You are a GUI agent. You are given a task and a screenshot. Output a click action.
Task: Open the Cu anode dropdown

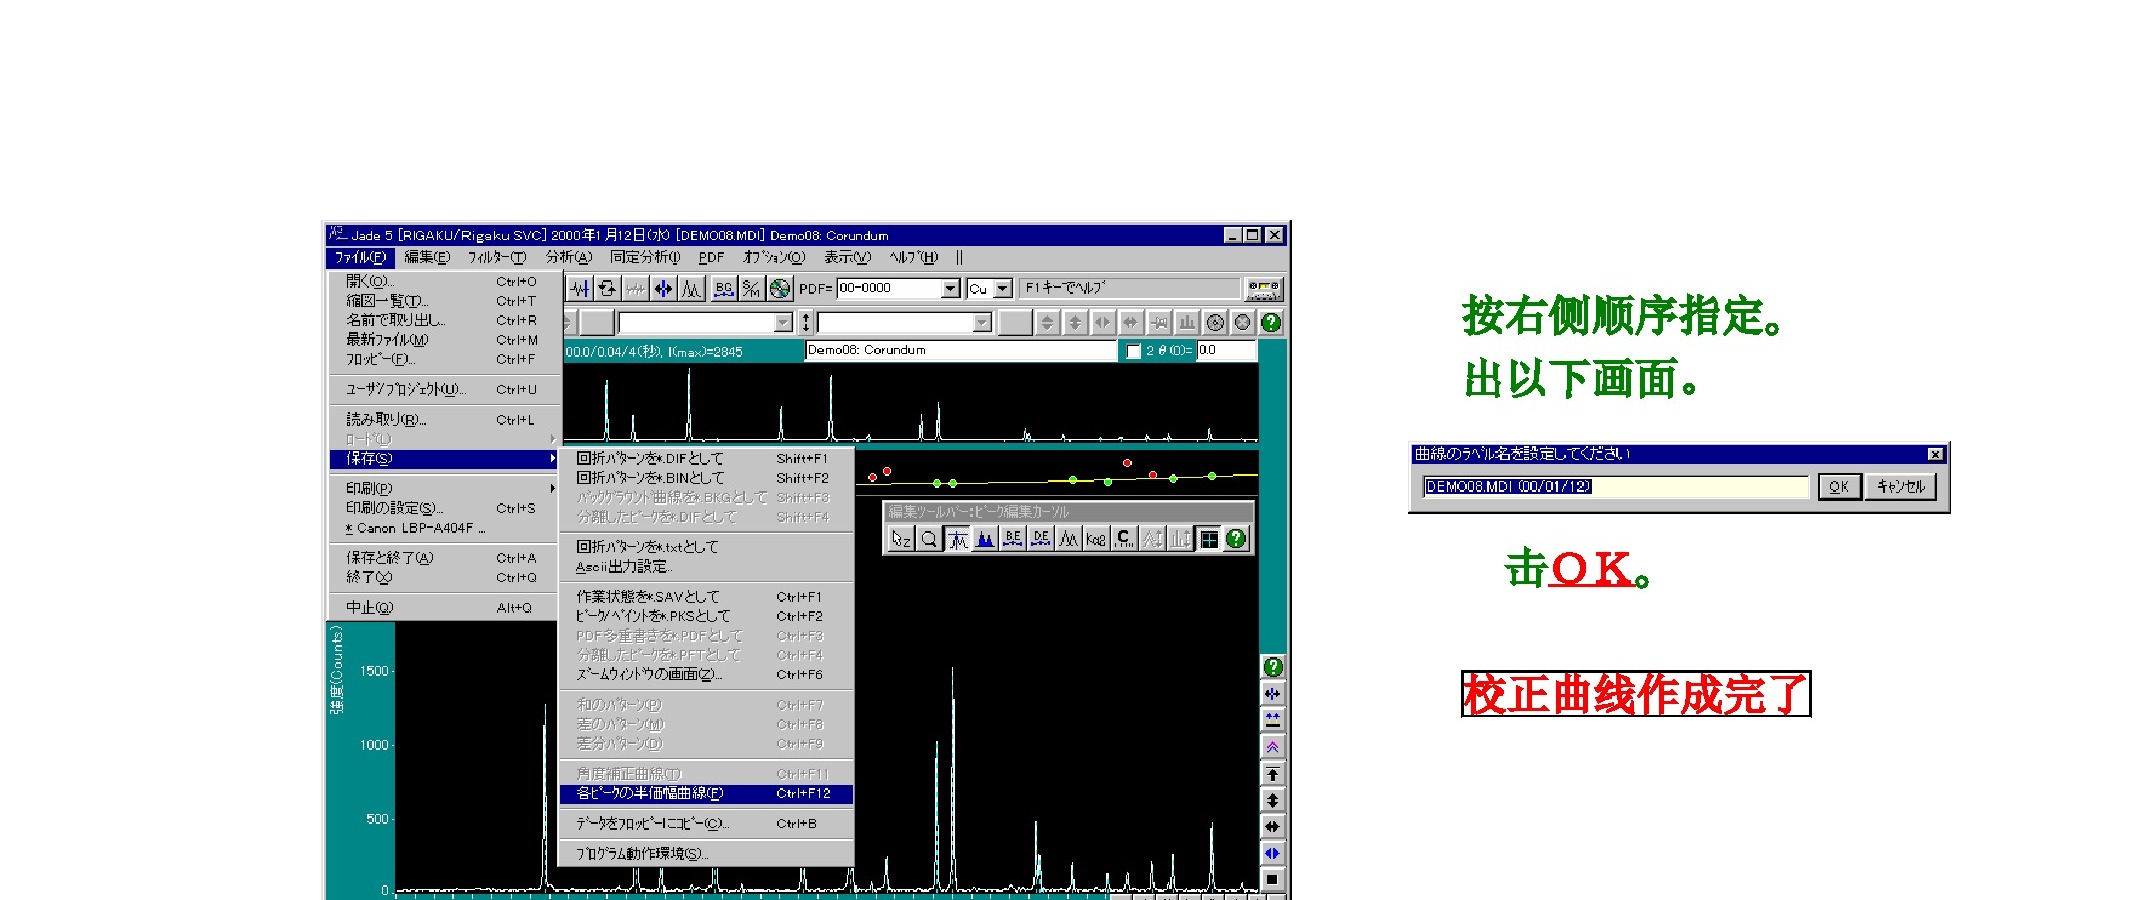coord(1003,289)
